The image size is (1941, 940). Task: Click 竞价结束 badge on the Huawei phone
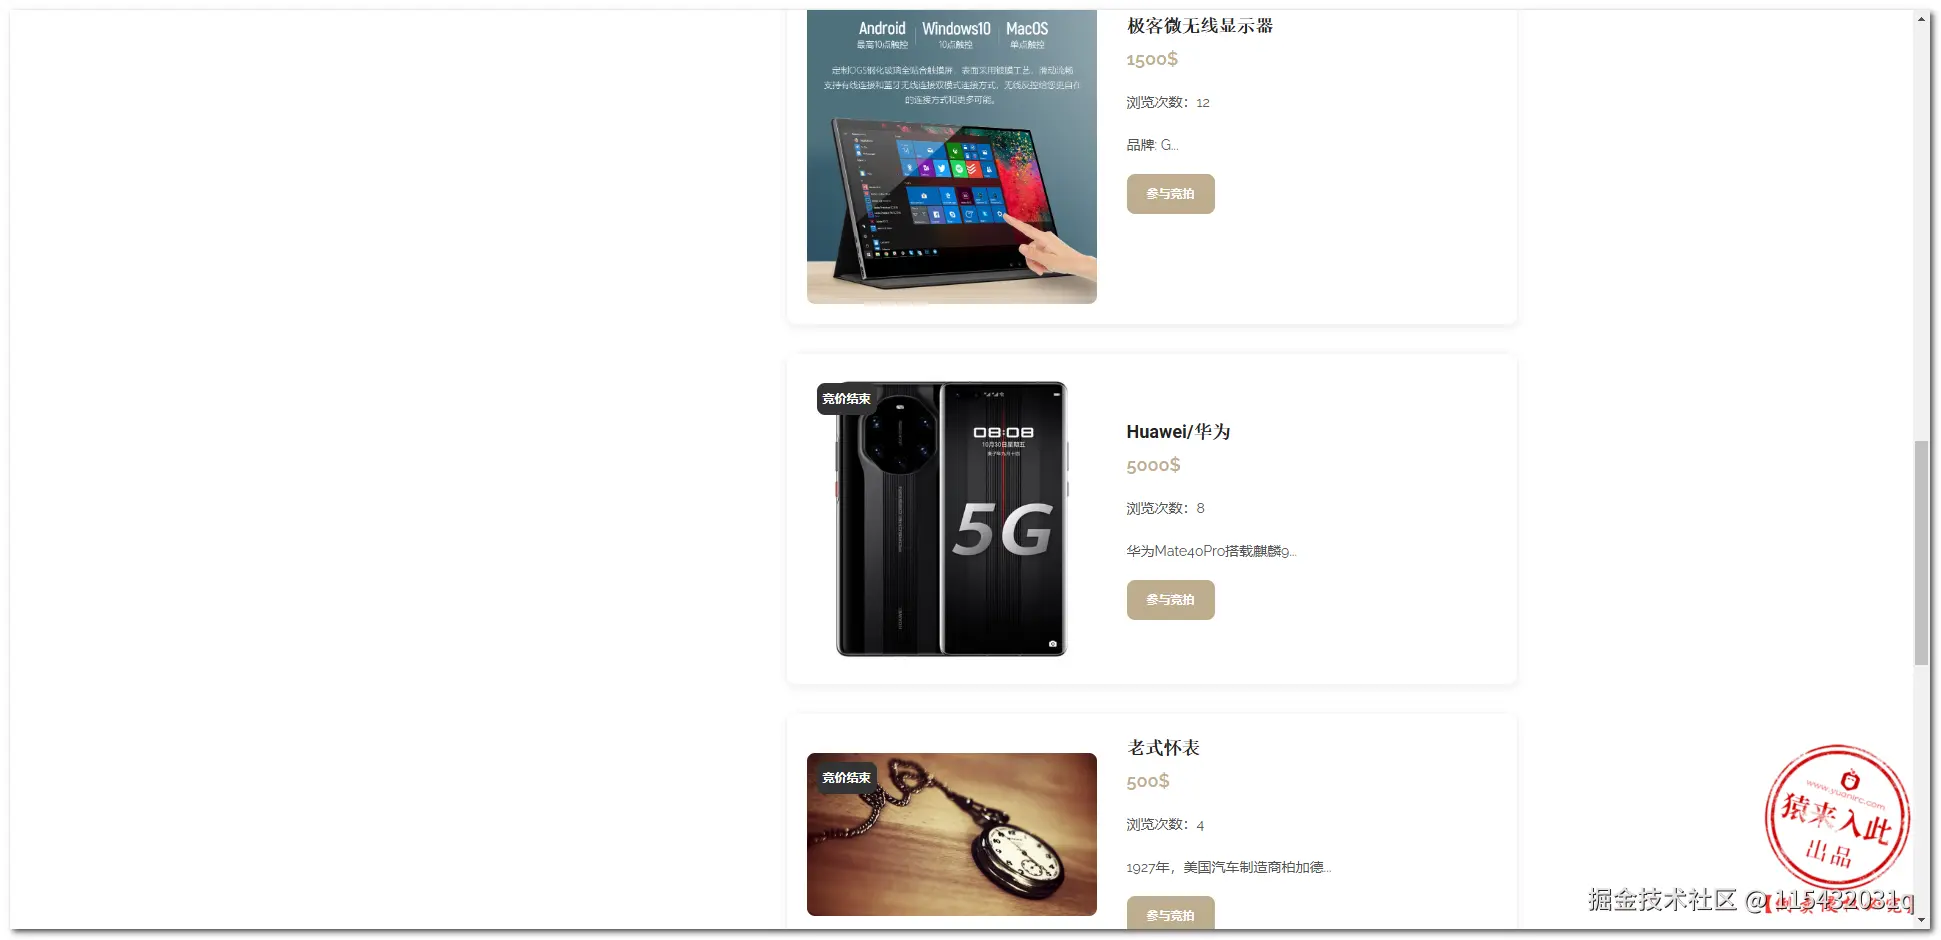point(846,399)
